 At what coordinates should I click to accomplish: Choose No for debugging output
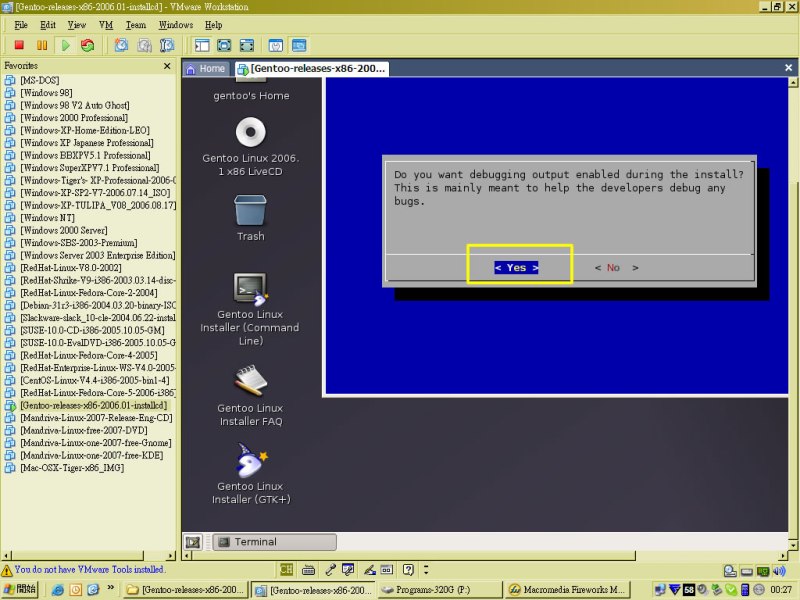click(616, 267)
